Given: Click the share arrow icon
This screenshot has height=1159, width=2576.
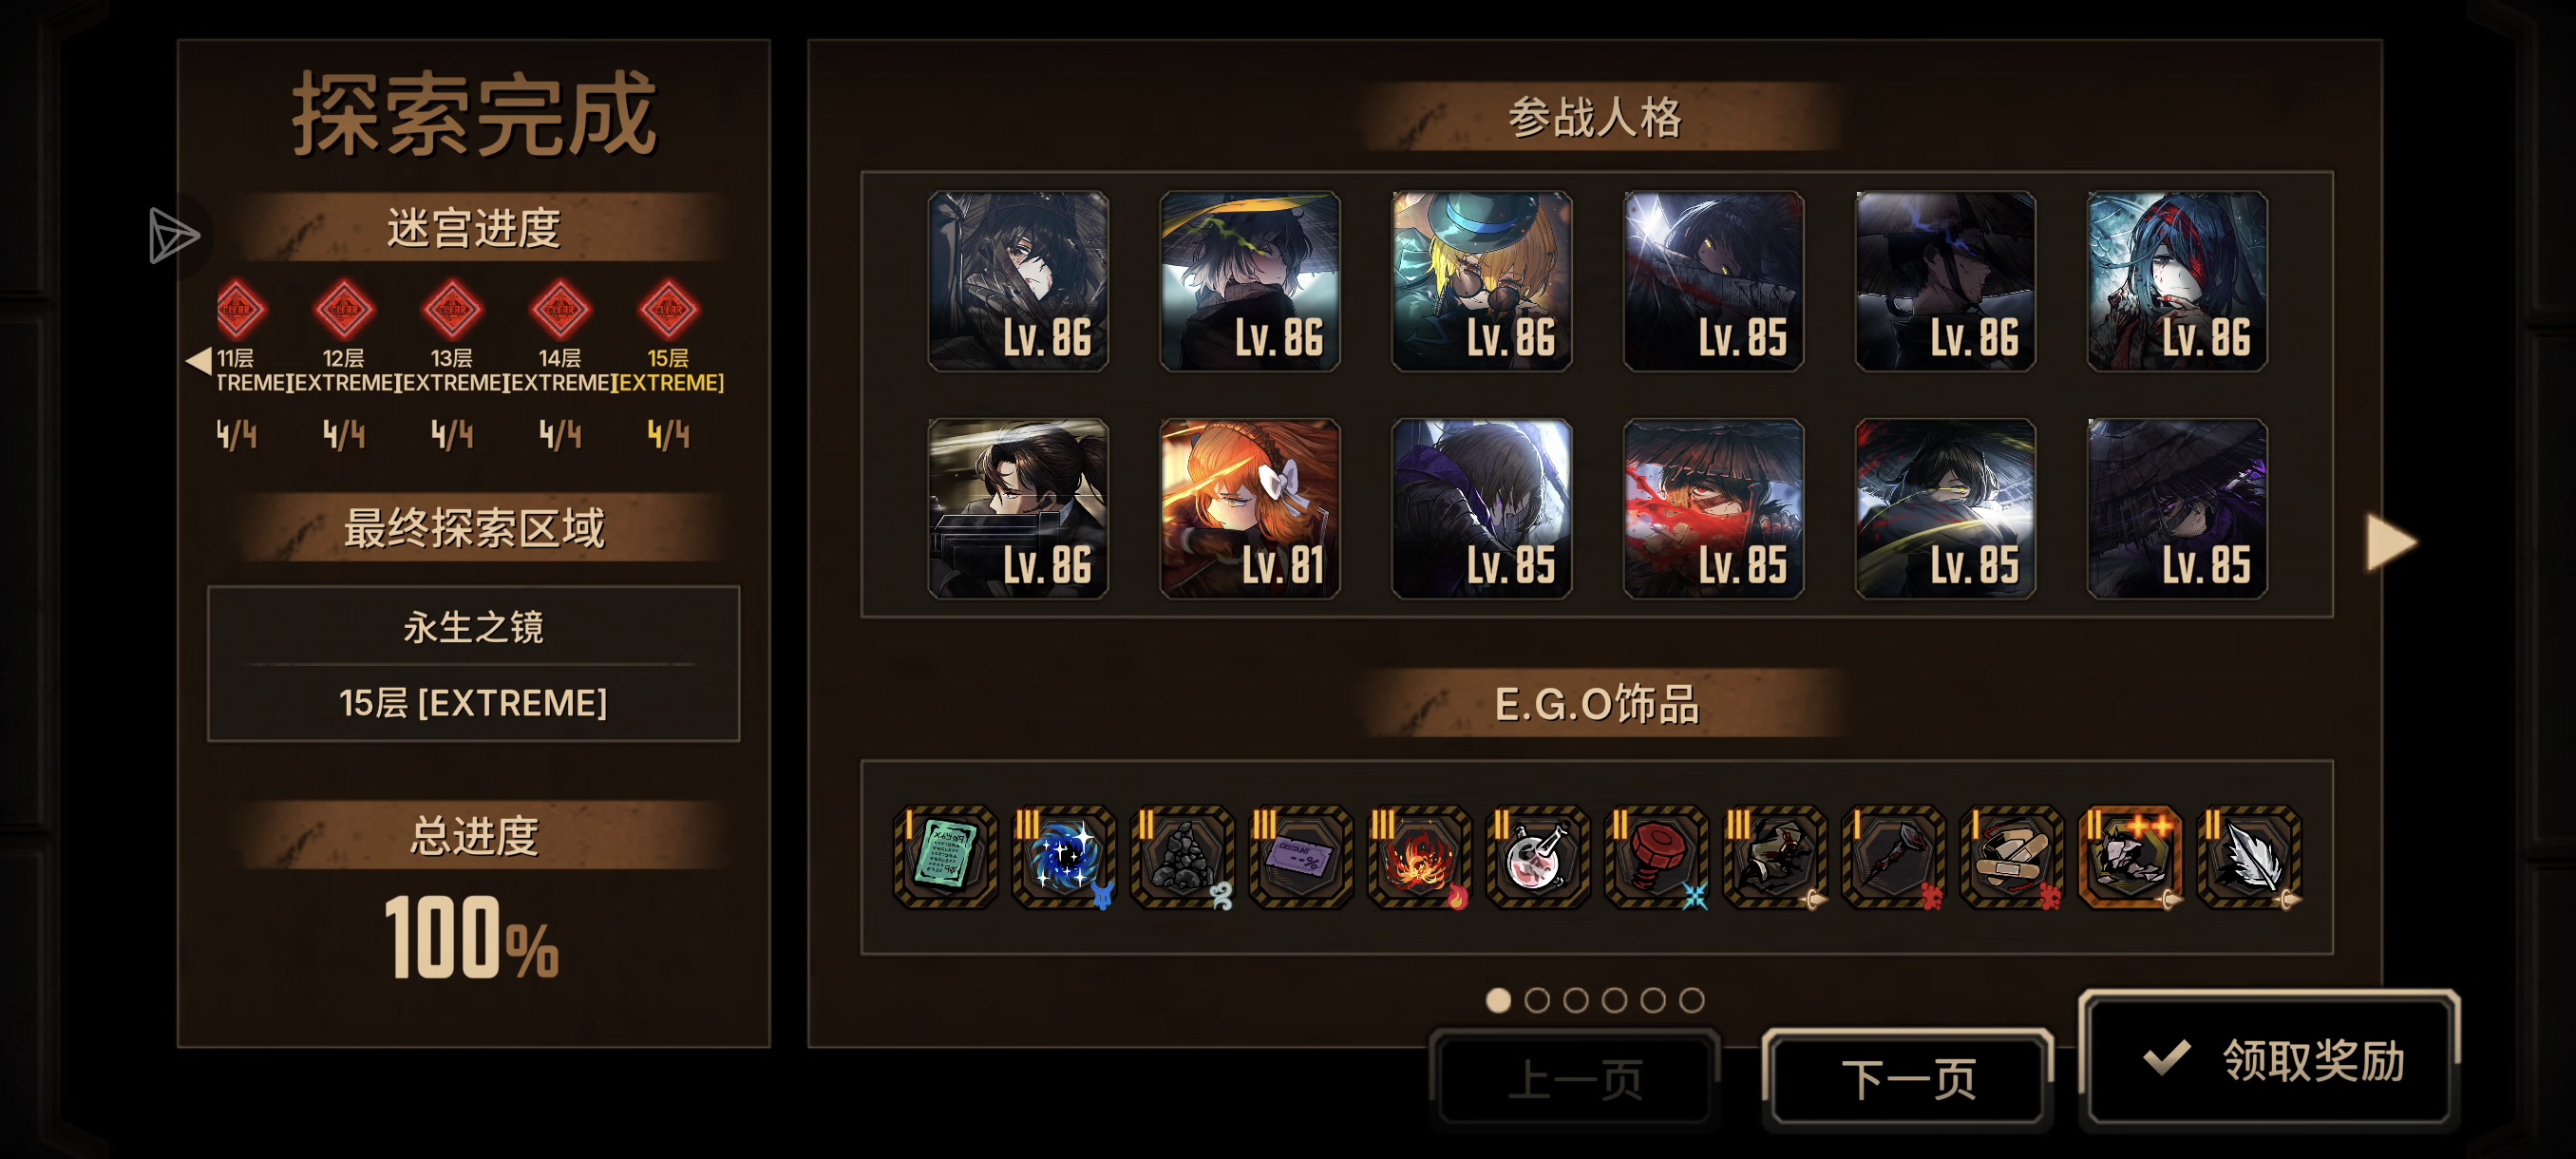Looking at the screenshot, I should (173, 236).
